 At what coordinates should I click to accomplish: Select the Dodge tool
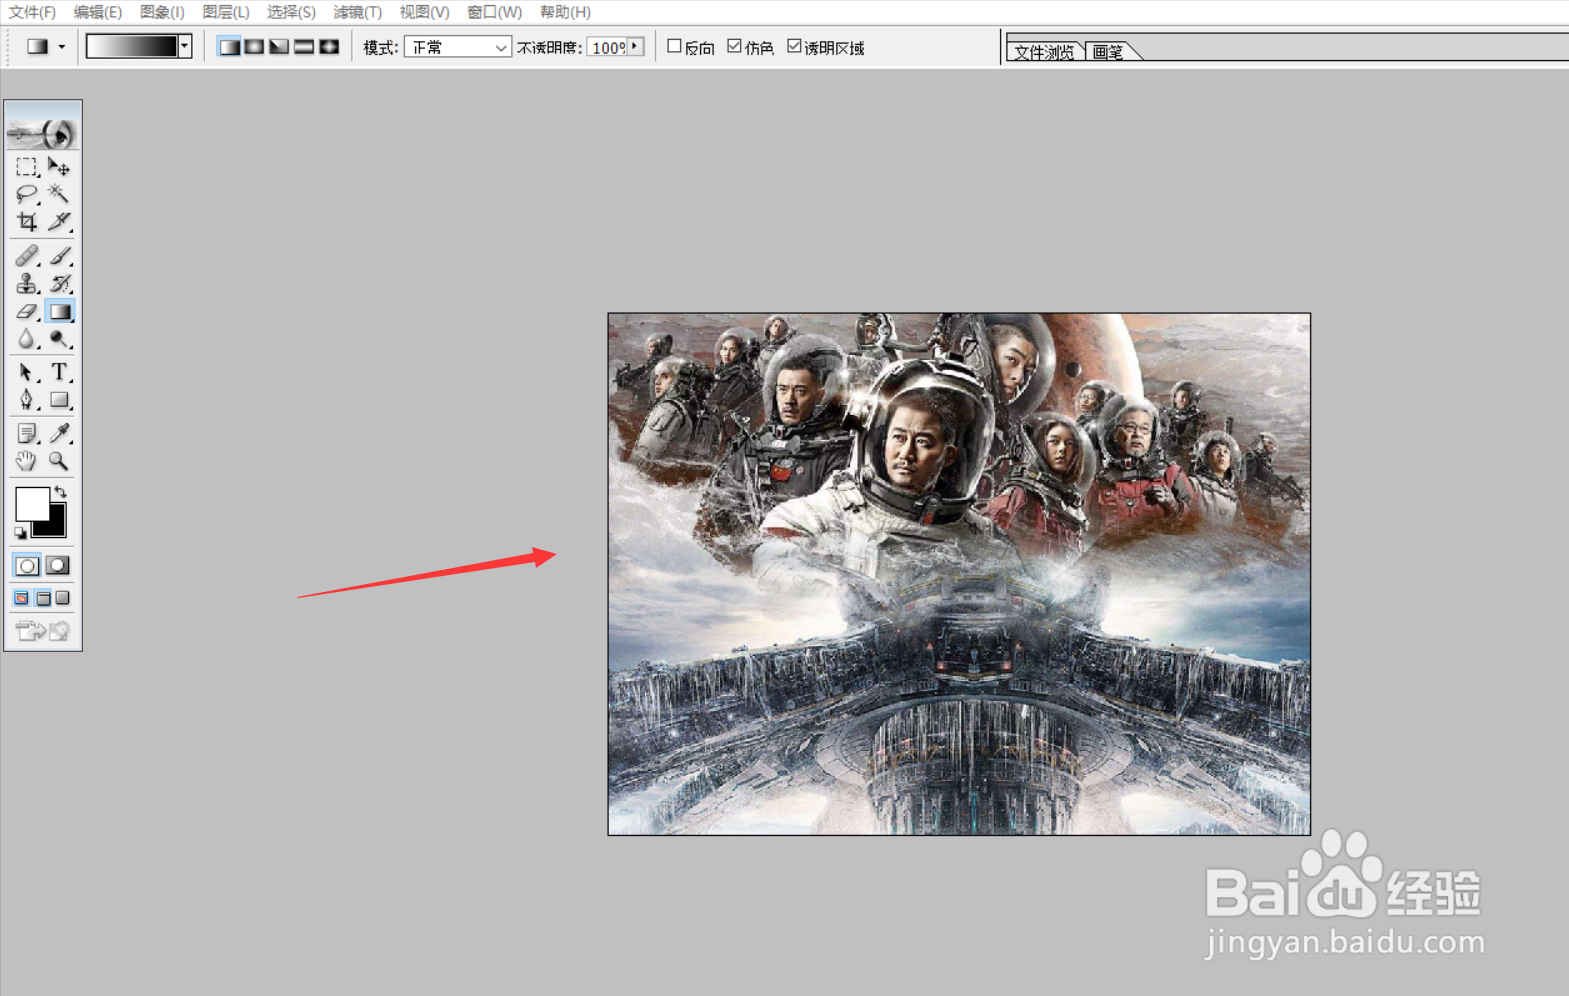point(59,340)
